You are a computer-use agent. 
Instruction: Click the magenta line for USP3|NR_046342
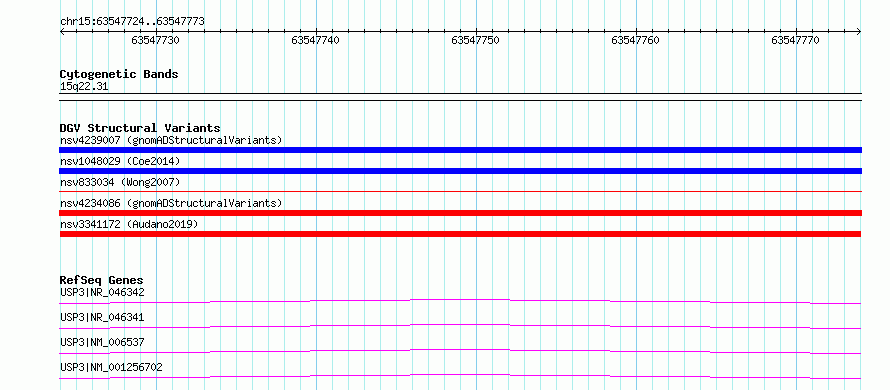[460, 301]
